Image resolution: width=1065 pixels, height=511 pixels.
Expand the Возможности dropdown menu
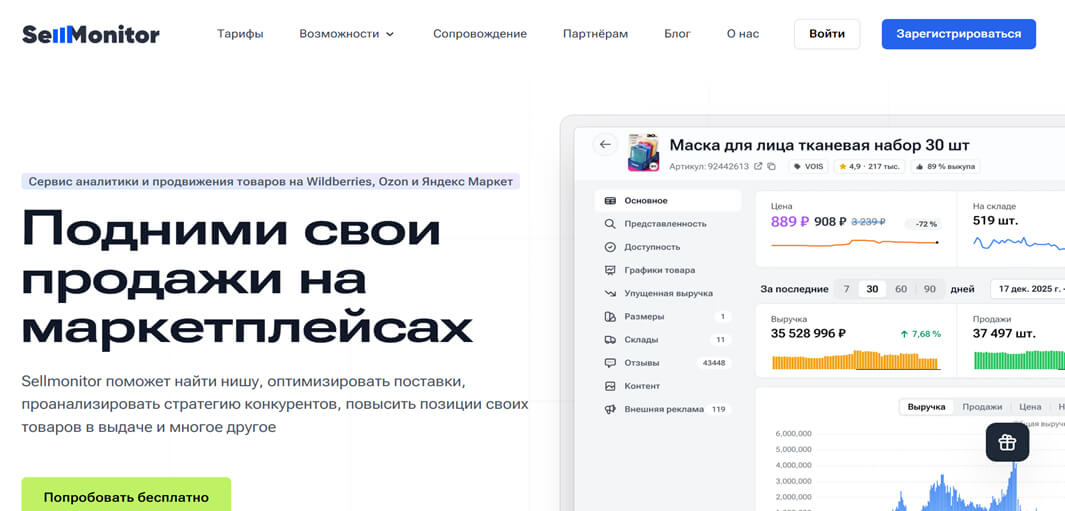346,34
